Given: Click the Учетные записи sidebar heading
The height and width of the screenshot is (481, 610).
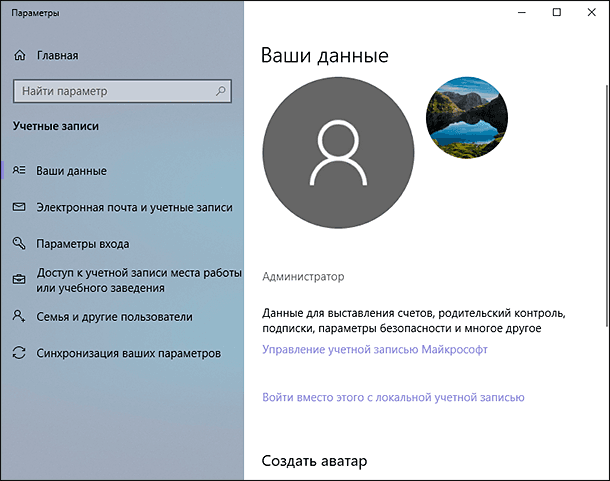Looking at the screenshot, I should click(56, 126).
